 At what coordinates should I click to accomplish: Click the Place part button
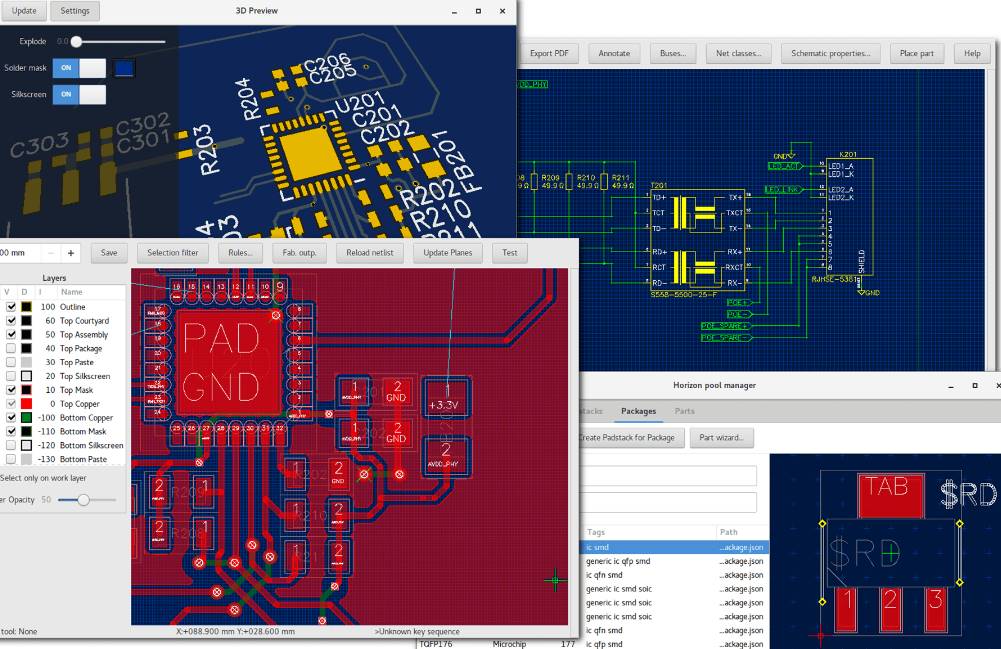pyautogui.click(x=917, y=54)
